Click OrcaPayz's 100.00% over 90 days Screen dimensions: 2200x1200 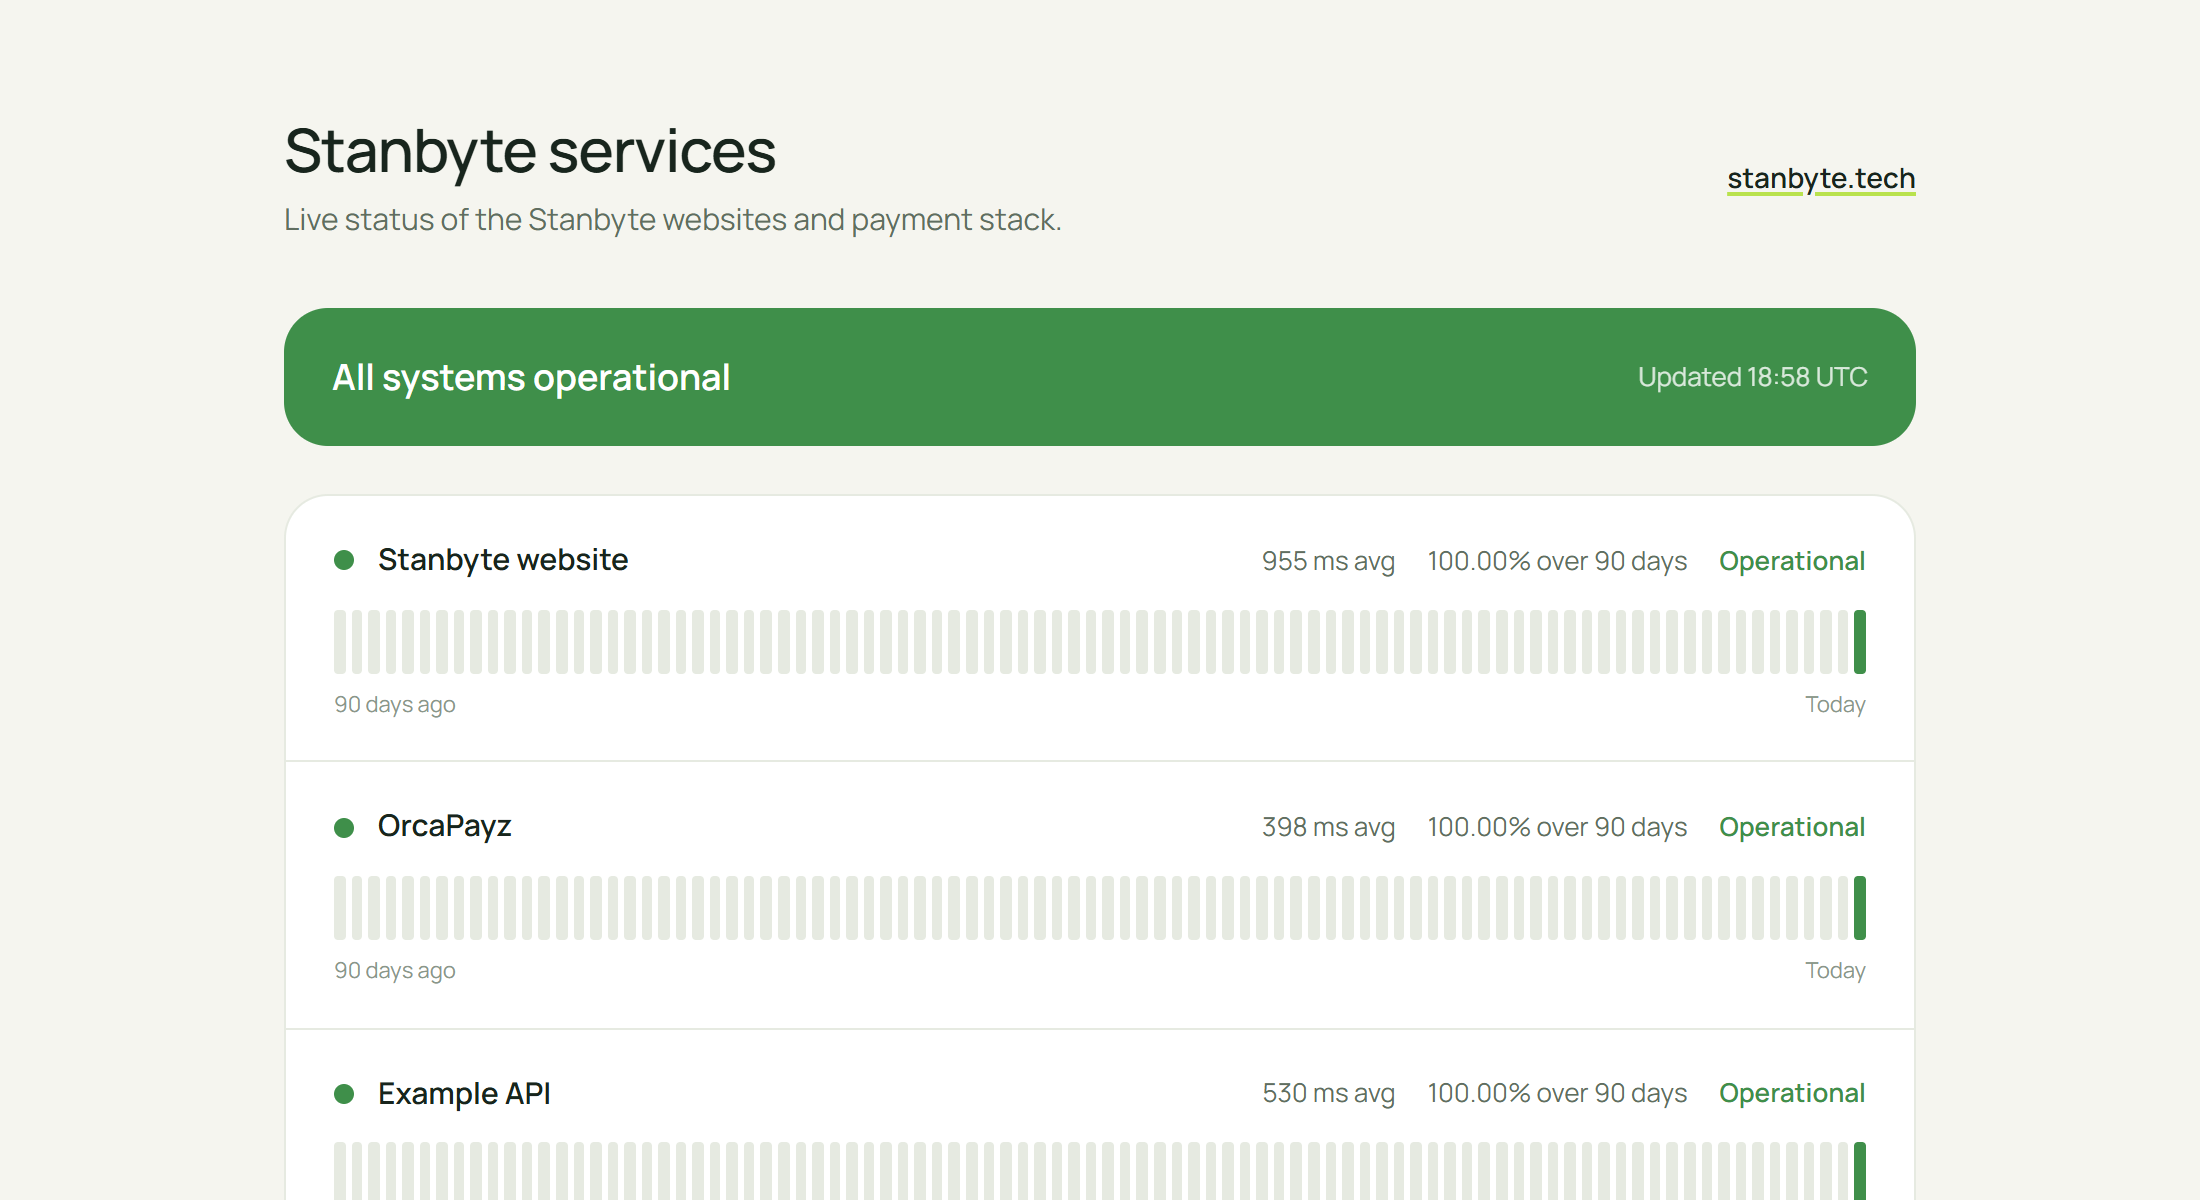pos(1557,827)
